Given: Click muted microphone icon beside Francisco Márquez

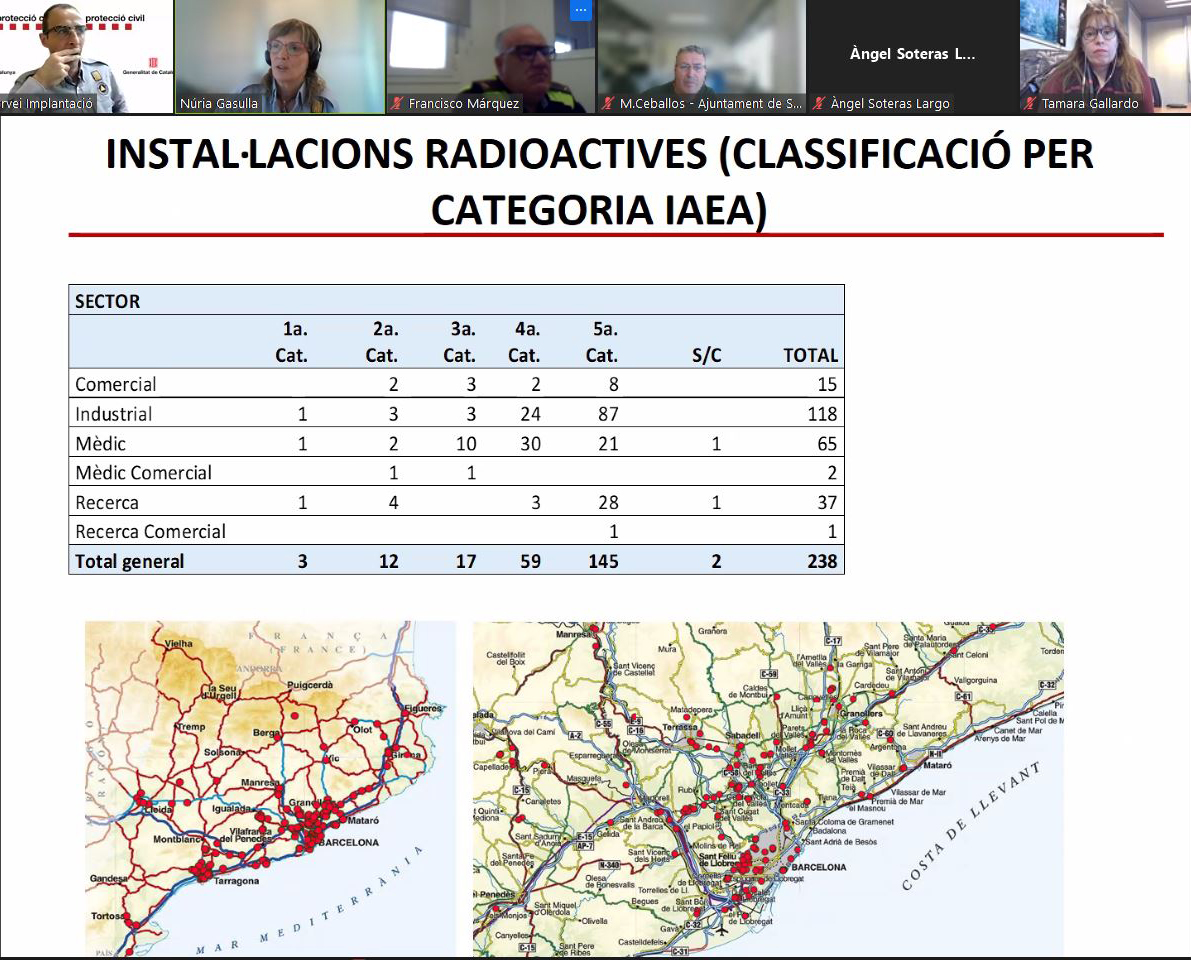Looking at the screenshot, I should (396, 103).
